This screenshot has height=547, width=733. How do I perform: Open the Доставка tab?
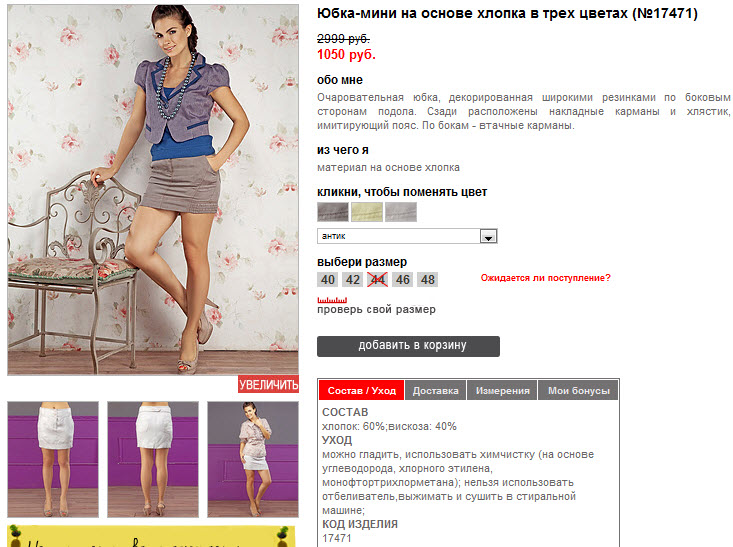pyautogui.click(x=436, y=390)
